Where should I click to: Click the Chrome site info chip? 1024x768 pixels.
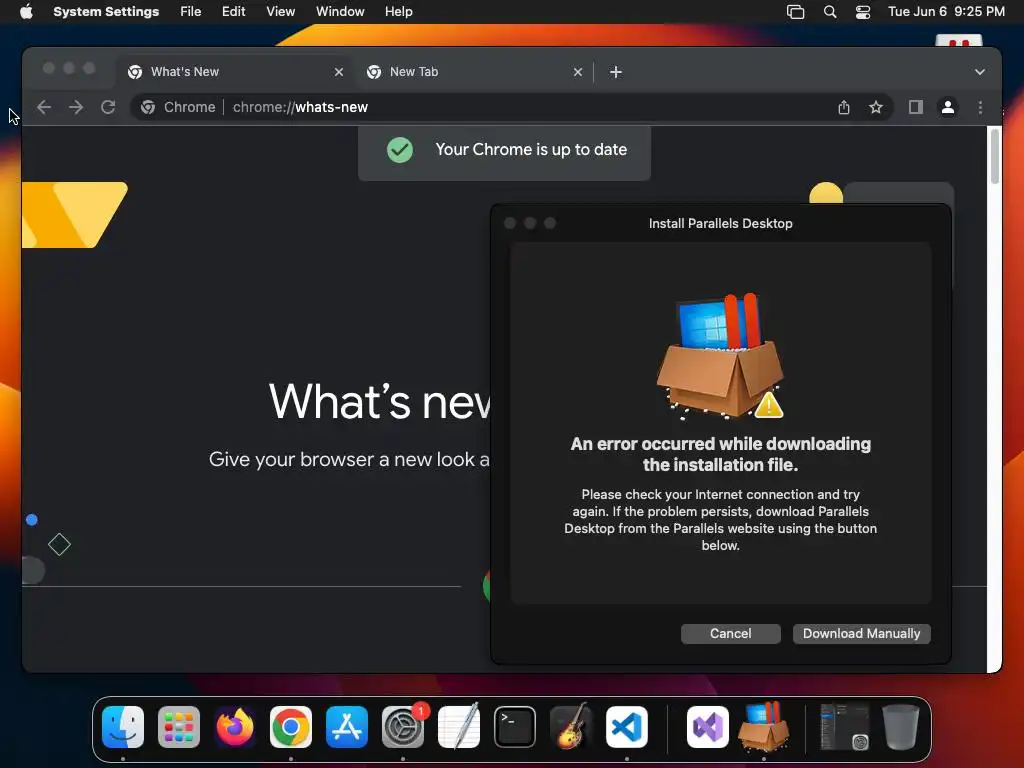click(x=178, y=107)
